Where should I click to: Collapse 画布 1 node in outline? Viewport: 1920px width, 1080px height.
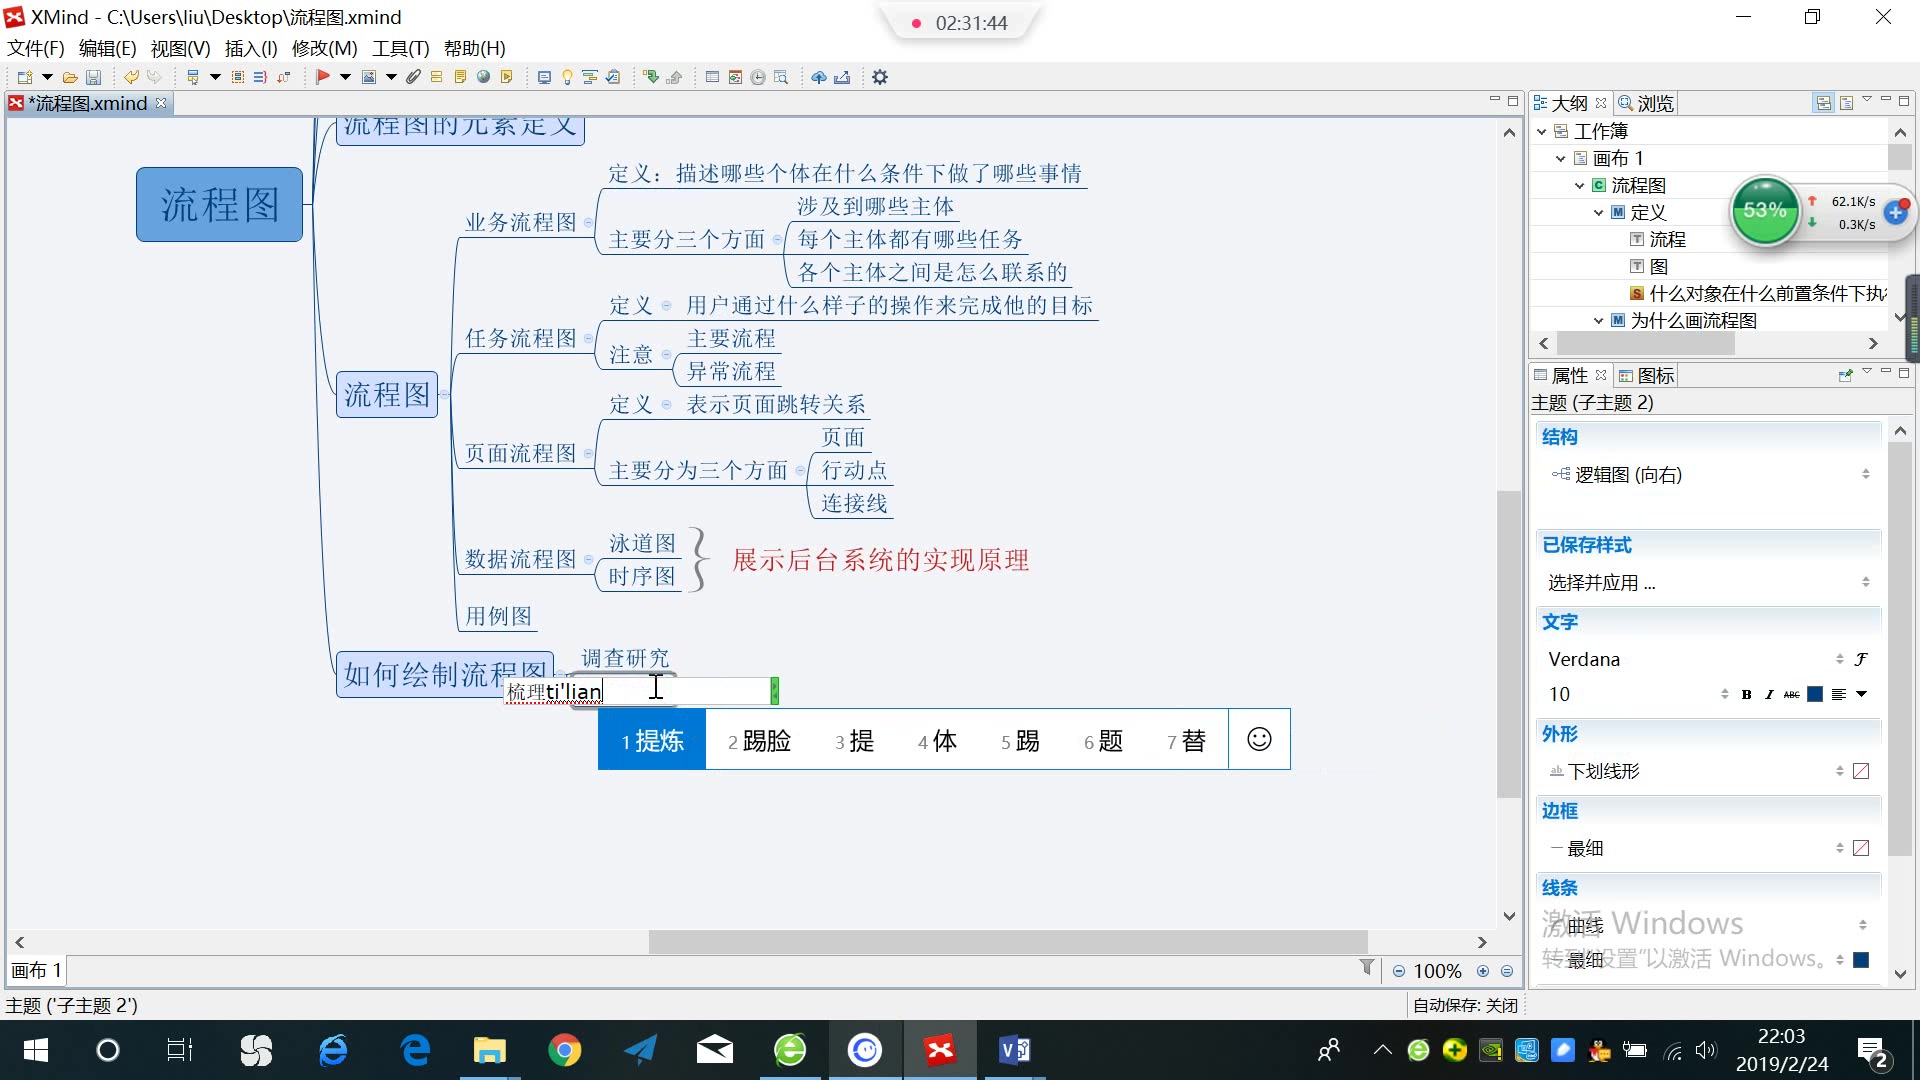[x=1560, y=158]
